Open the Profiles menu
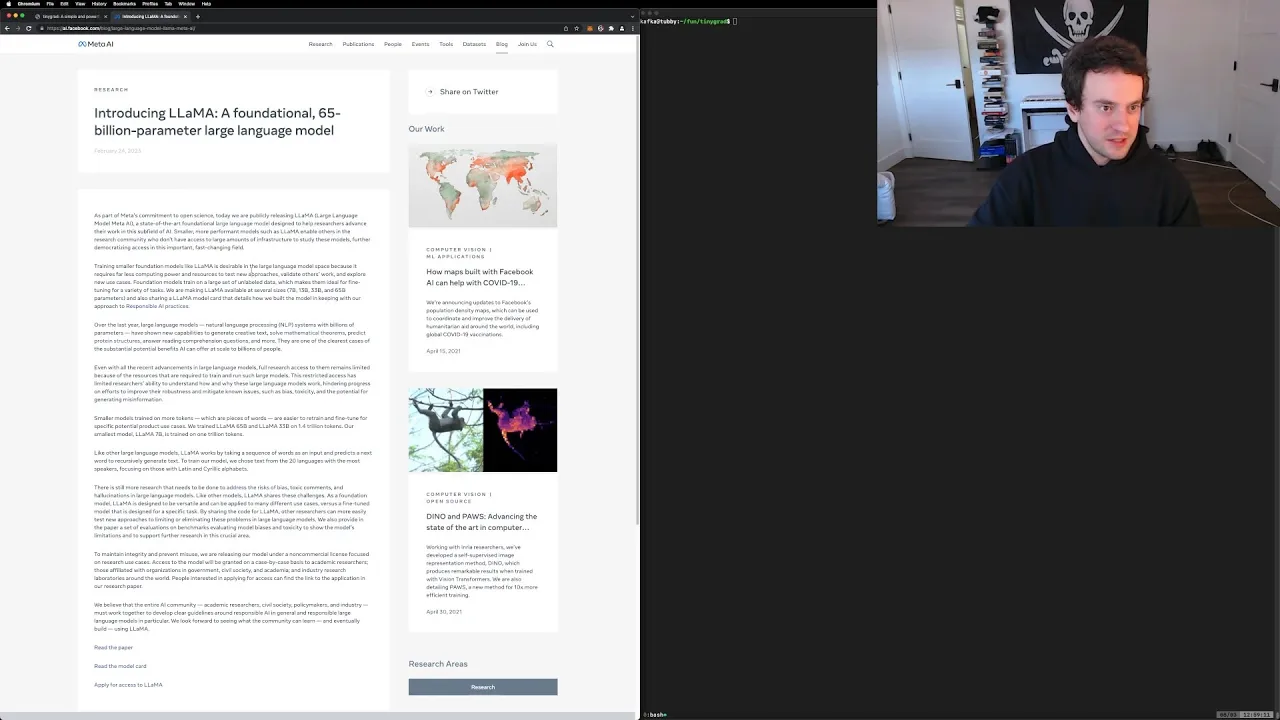 pyautogui.click(x=150, y=4)
